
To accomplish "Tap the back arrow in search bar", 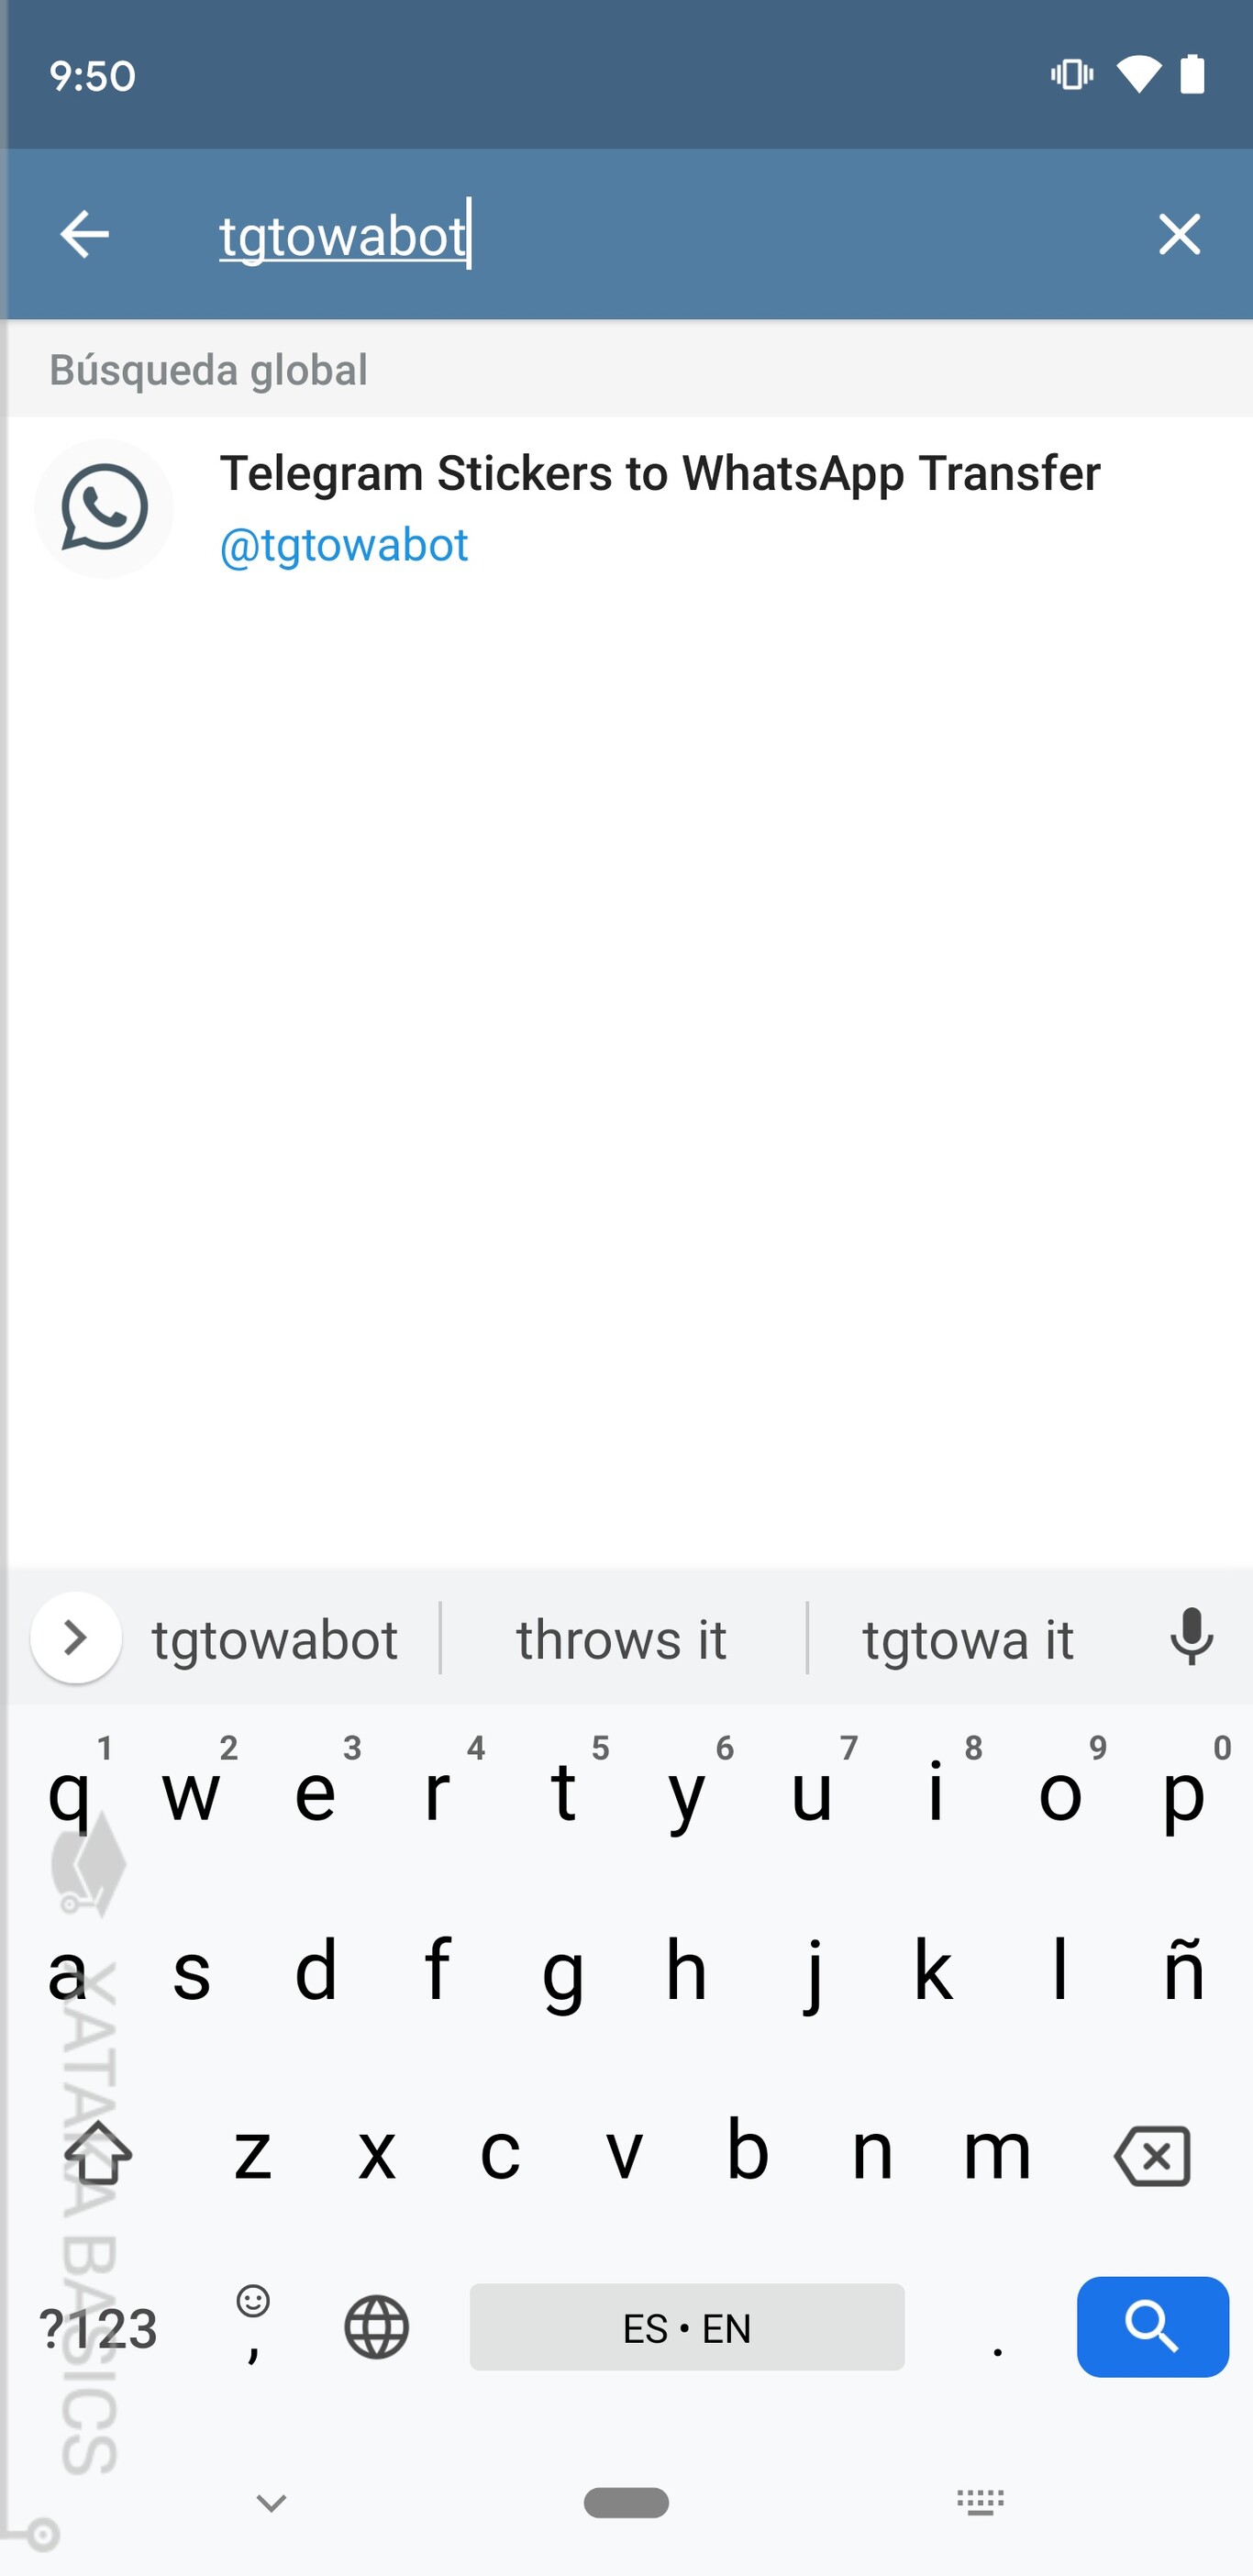I will tap(84, 235).
